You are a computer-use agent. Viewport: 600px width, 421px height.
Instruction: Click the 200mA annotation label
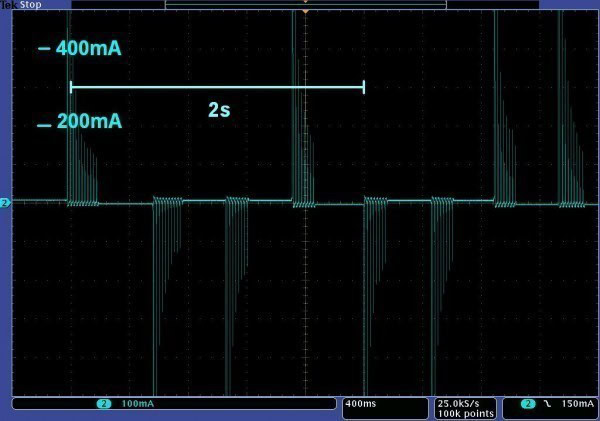(89, 121)
